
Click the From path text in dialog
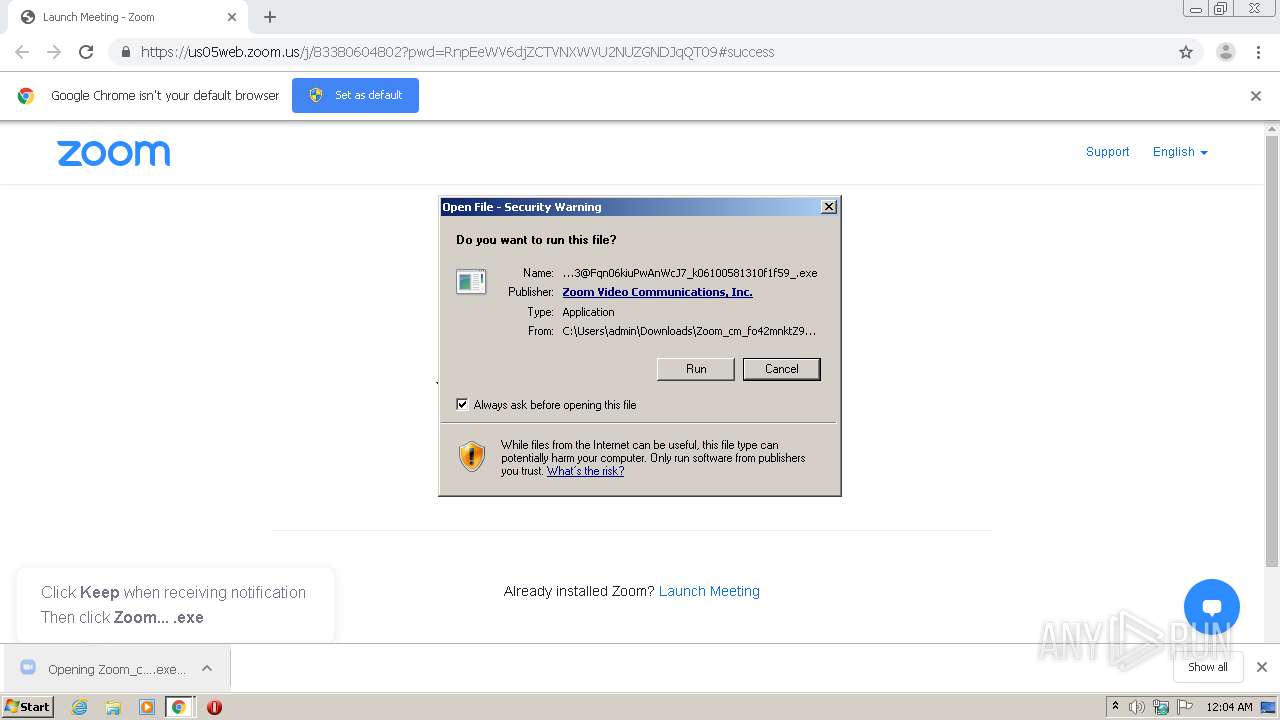[689, 331]
